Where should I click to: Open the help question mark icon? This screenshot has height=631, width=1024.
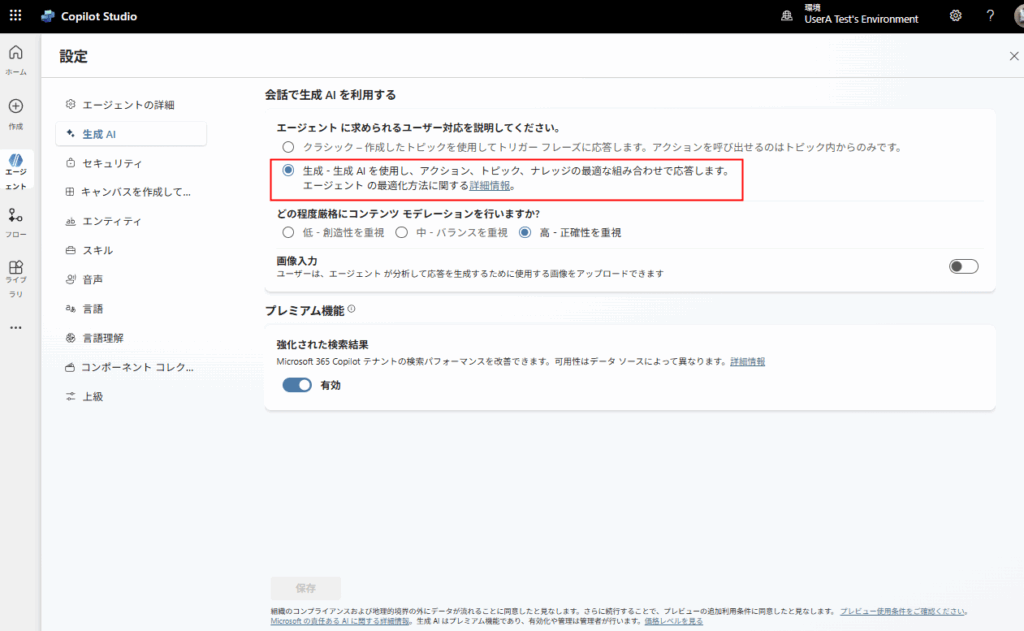click(990, 16)
